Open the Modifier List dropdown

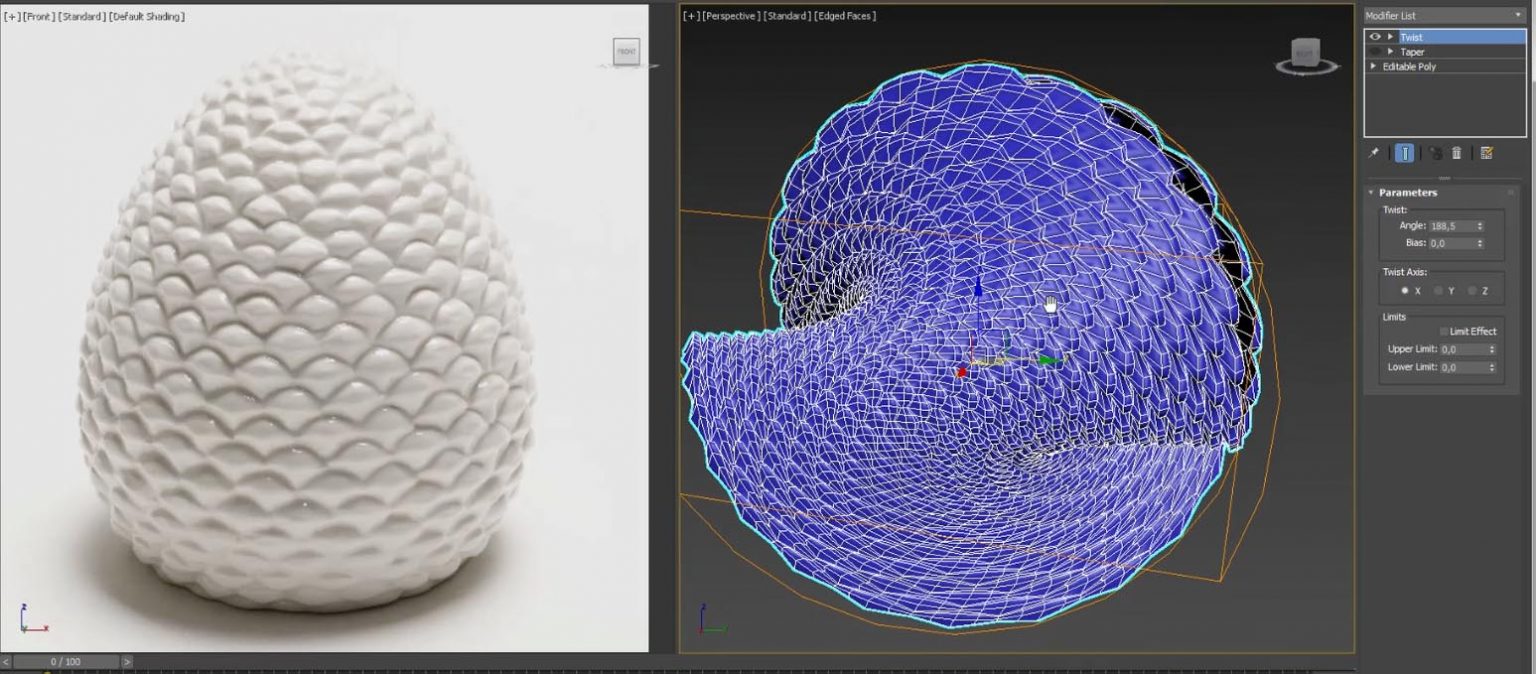coord(1443,15)
